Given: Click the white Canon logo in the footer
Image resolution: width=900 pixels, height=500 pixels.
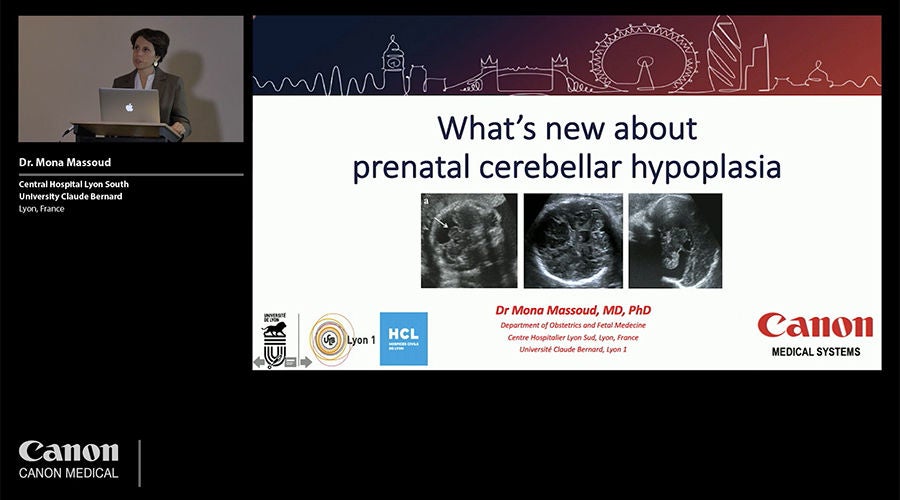Looking at the screenshot, I should (x=68, y=451).
